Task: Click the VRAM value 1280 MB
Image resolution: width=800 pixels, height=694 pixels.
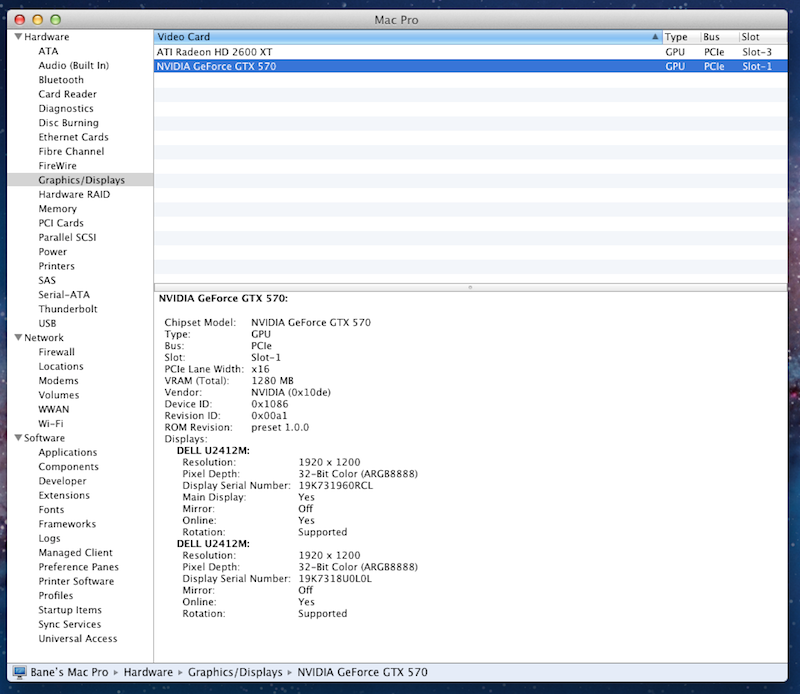Action: pyautogui.click(x=272, y=380)
